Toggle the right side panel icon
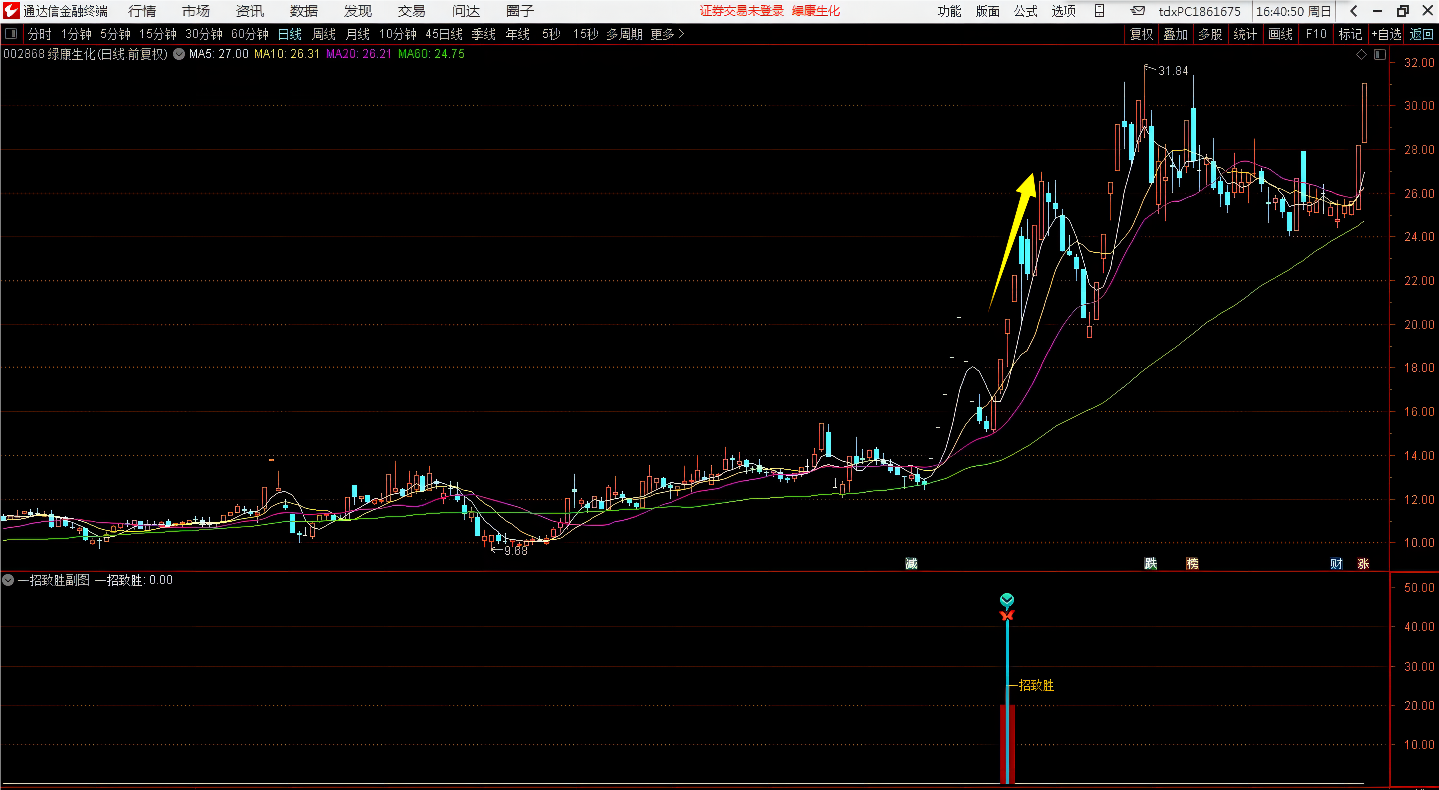The image size is (1439, 790). [1379, 54]
